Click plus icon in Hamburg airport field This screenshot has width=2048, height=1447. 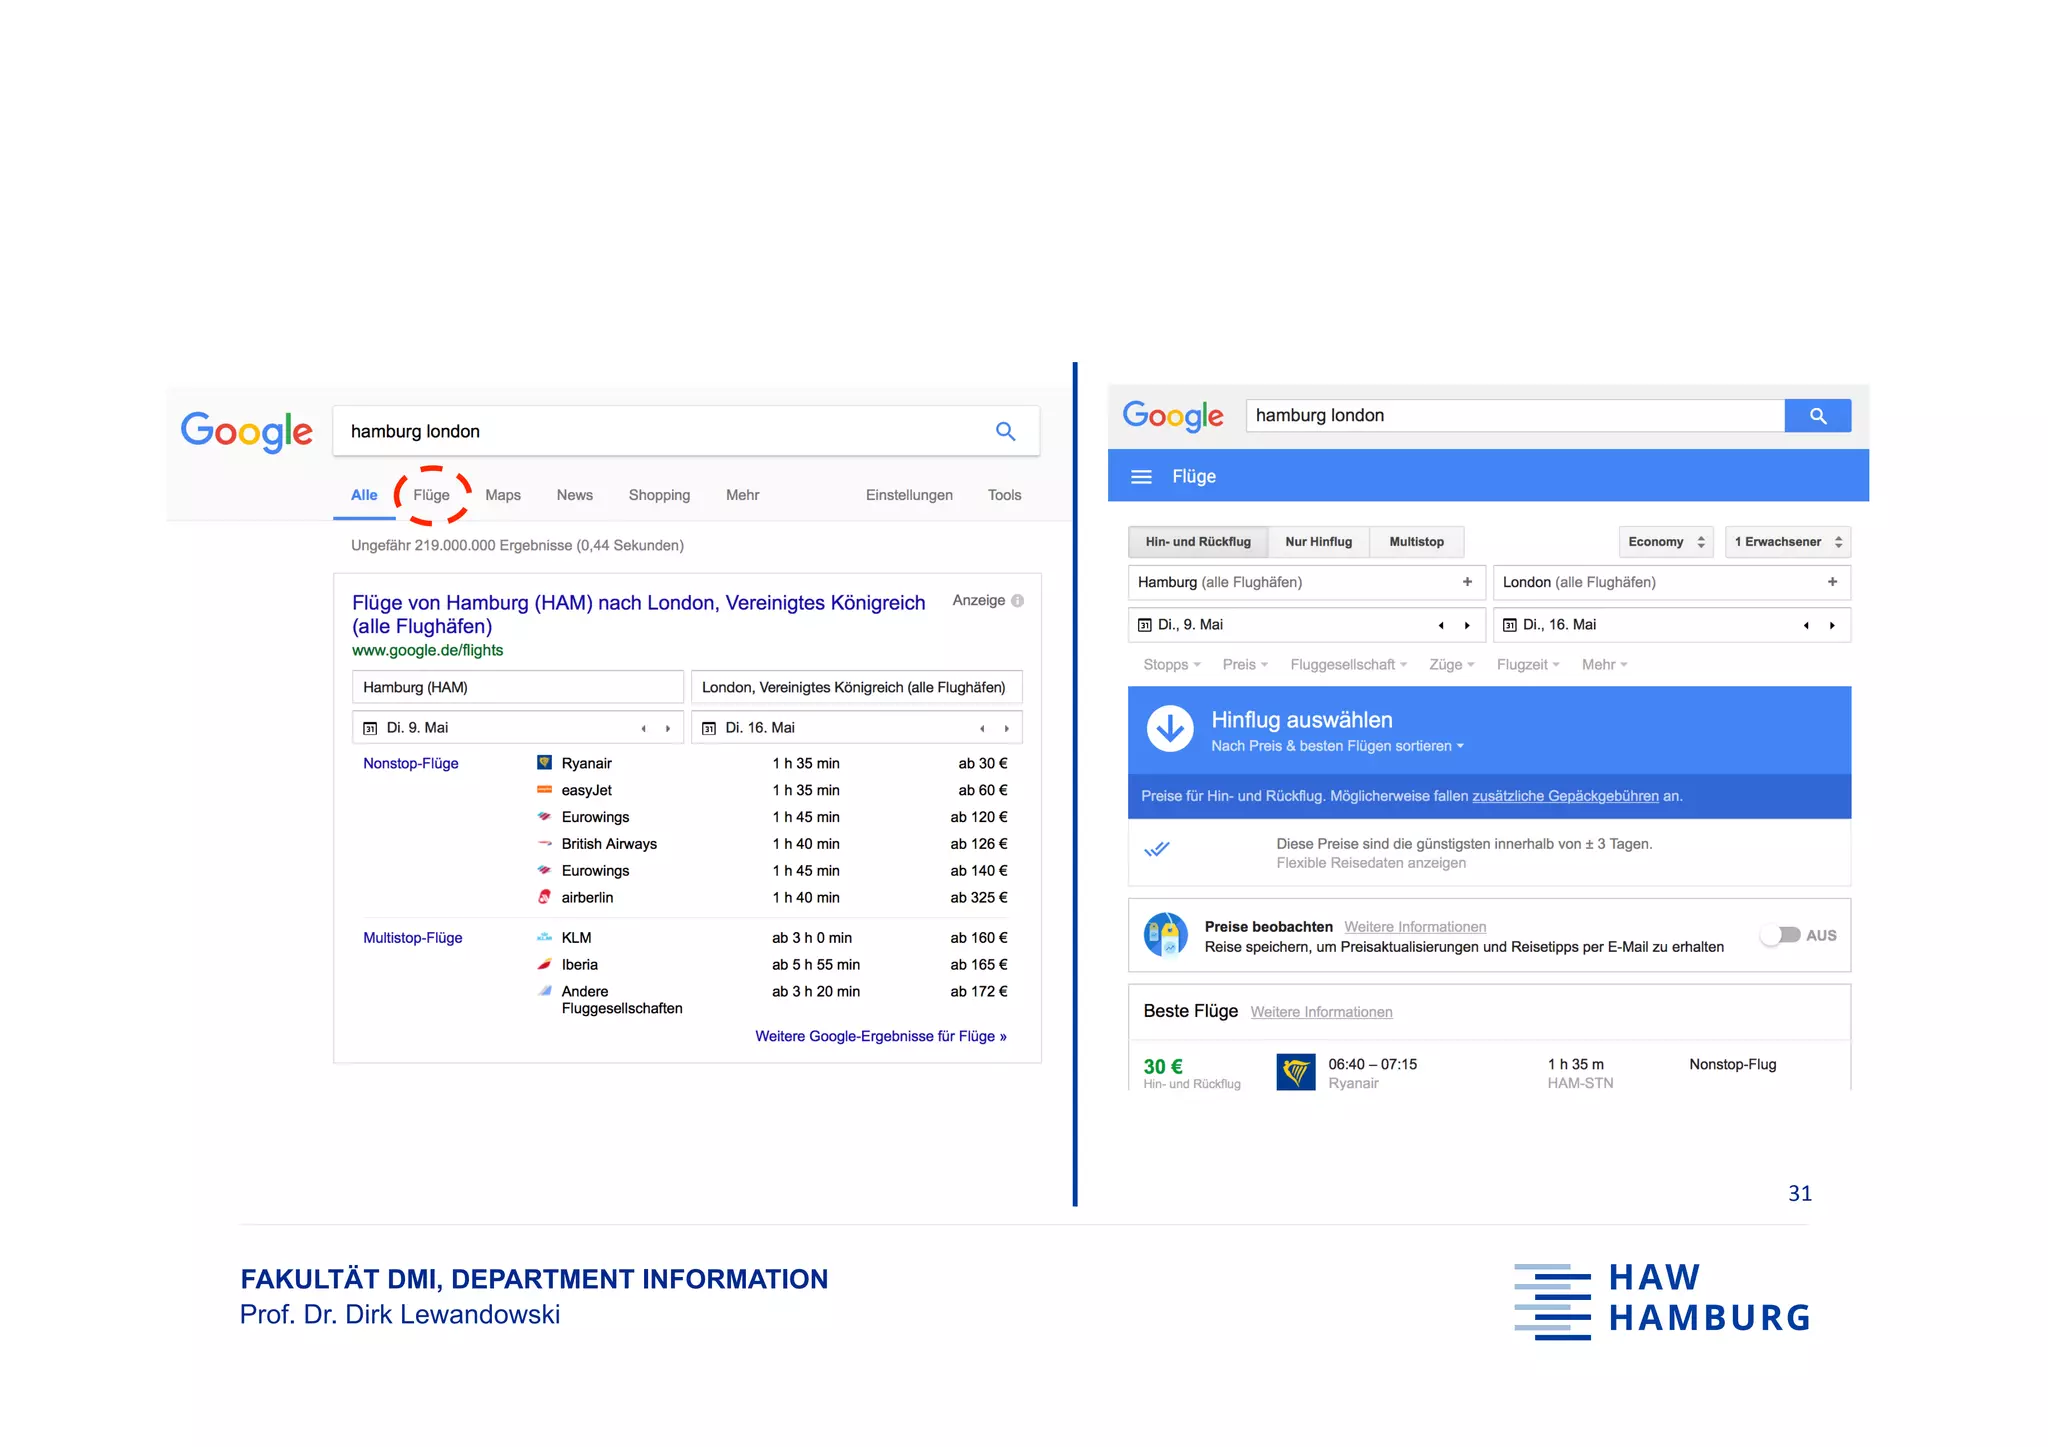coord(1467,582)
